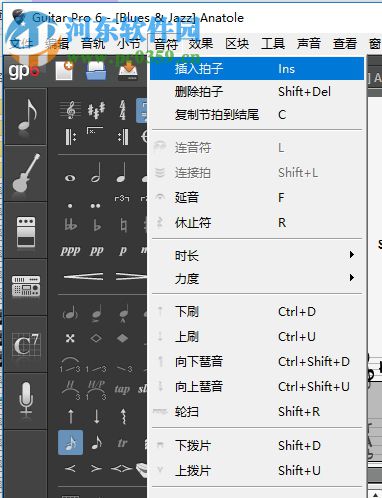This screenshot has height=498, width=382.
Task: Set dynamic to p
Action: [123, 251]
